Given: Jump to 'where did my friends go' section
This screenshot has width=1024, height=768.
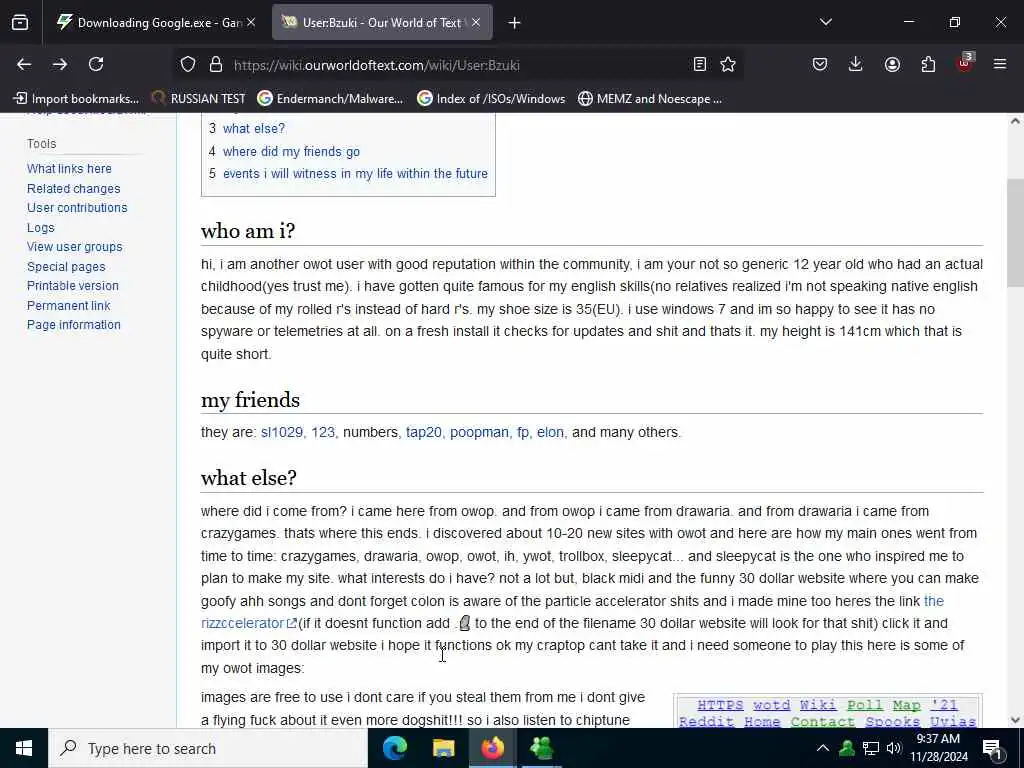Looking at the screenshot, I should 291,152.
